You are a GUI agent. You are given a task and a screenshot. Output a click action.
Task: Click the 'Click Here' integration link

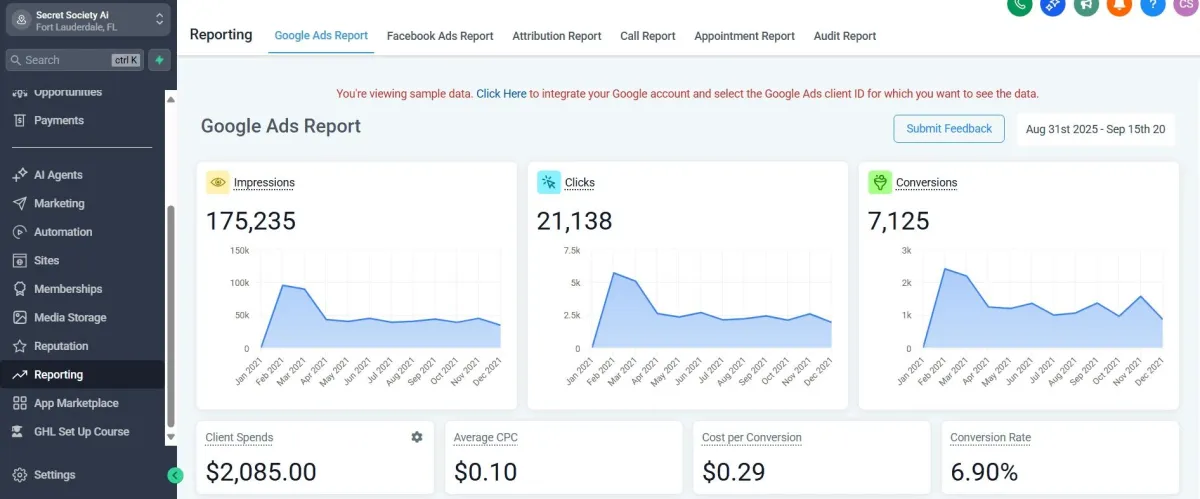point(501,94)
